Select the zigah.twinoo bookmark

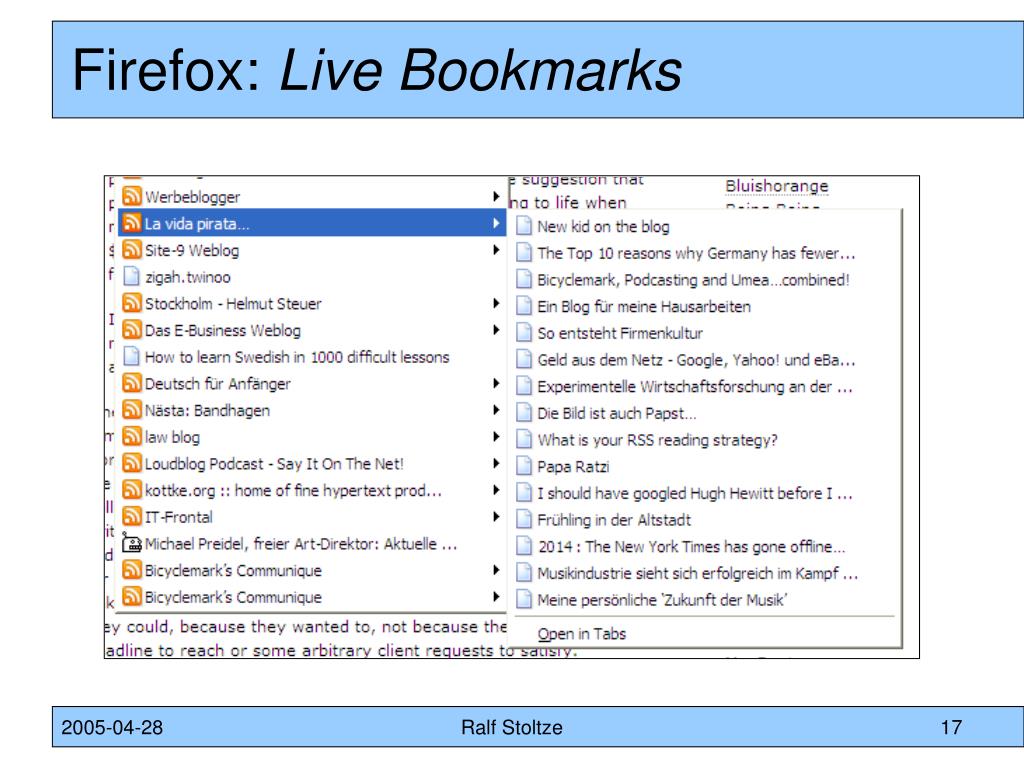click(x=187, y=277)
